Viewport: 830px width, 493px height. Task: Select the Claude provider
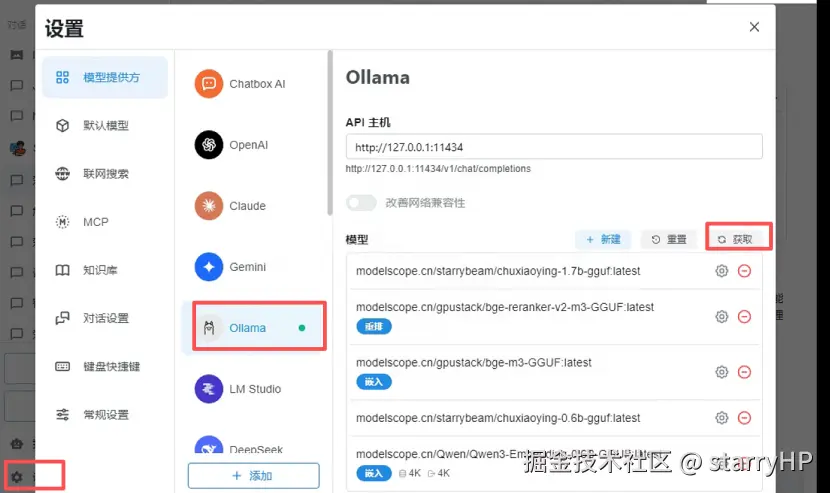(253, 205)
